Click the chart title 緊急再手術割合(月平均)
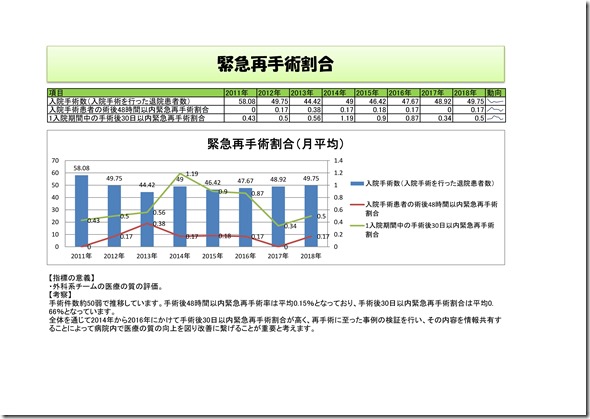The height and width of the screenshot is (419, 590). [275, 144]
